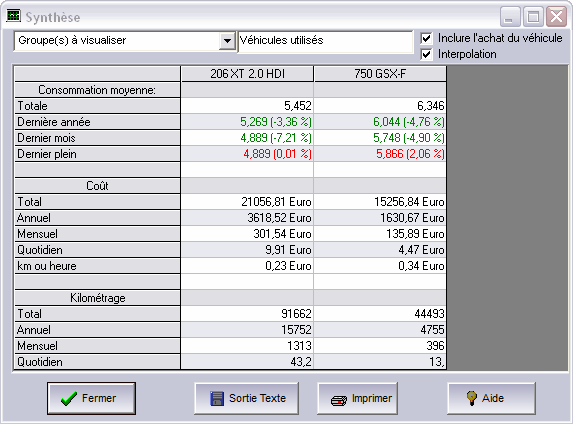Select the 206 XT 2.0 HDI column header
Screen dimensions: 573x424
point(247,74)
